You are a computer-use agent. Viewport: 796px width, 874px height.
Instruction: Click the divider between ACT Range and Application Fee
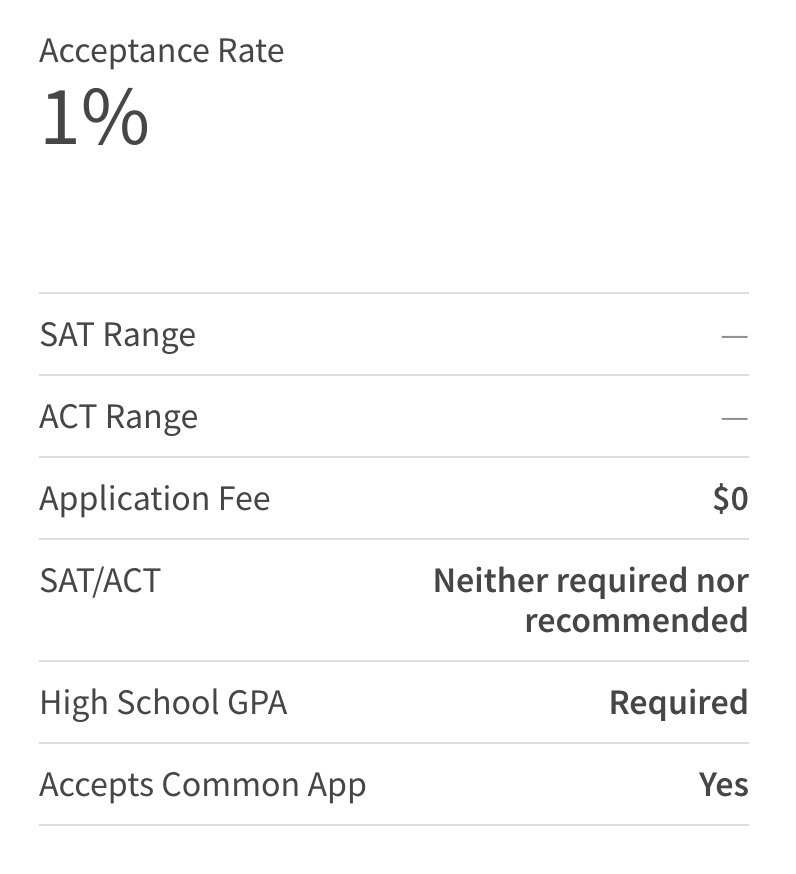[394, 457]
